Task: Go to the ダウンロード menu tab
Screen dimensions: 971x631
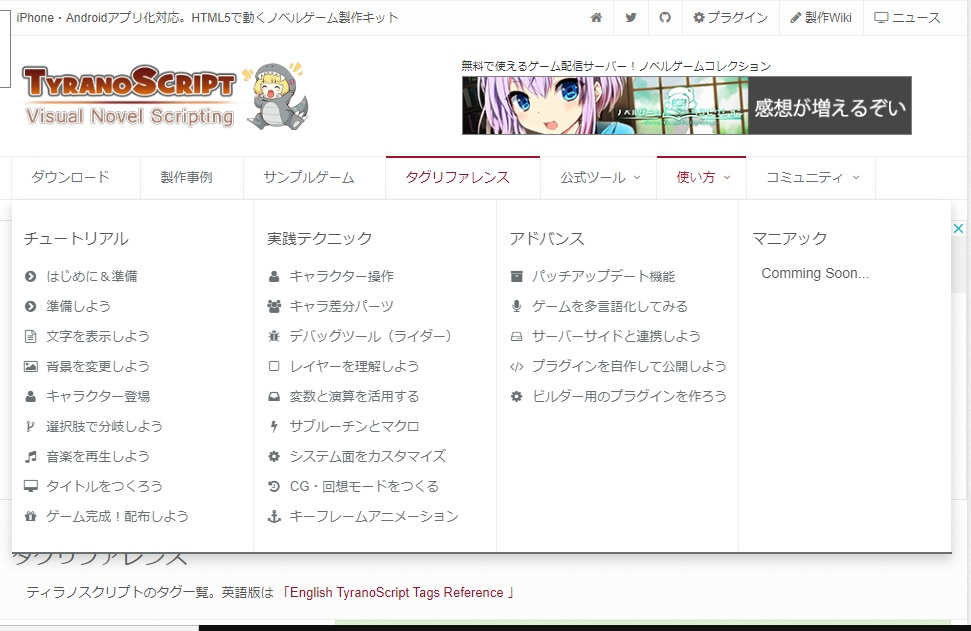Action: tap(70, 177)
